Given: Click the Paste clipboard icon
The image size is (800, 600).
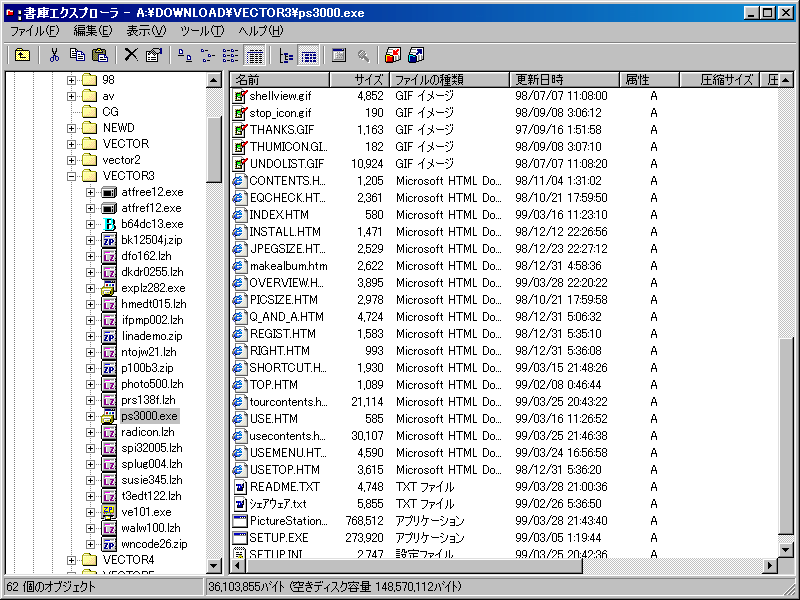Looking at the screenshot, I should click(99, 55).
